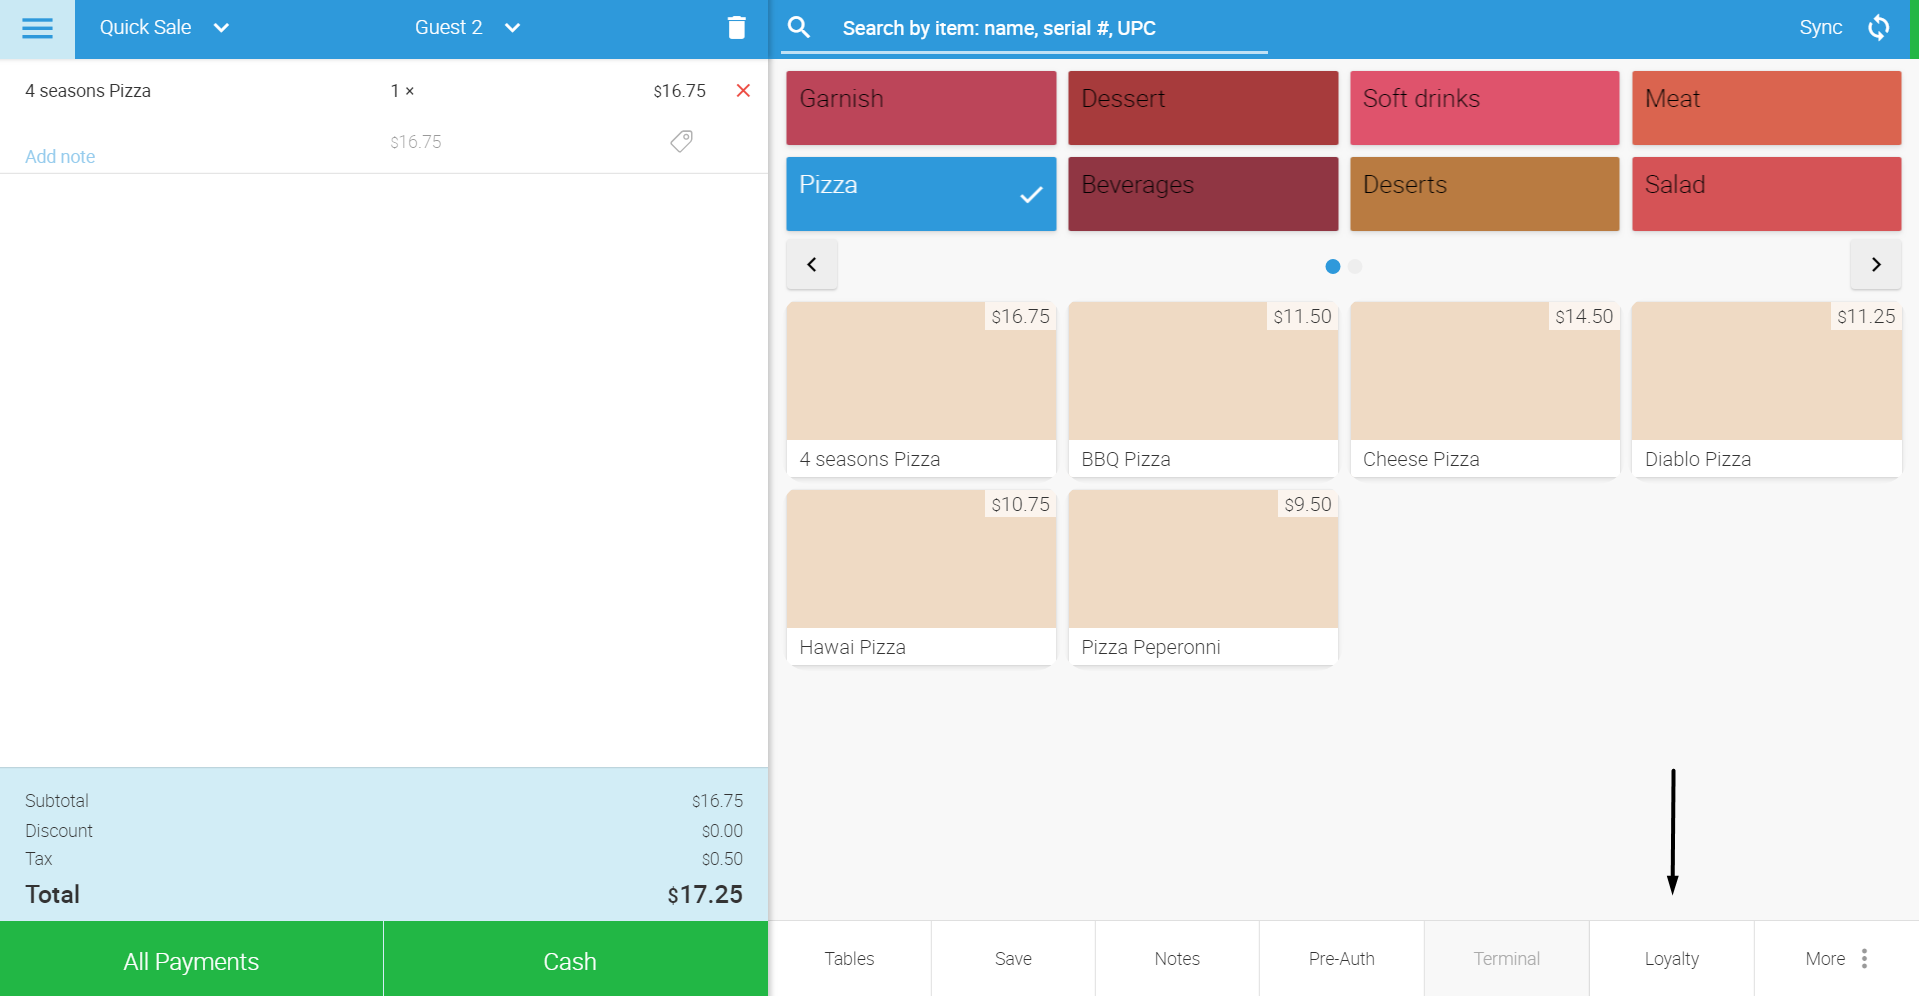Click the search magnifier icon
Viewport: 1919px width, 997px height.
point(799,28)
